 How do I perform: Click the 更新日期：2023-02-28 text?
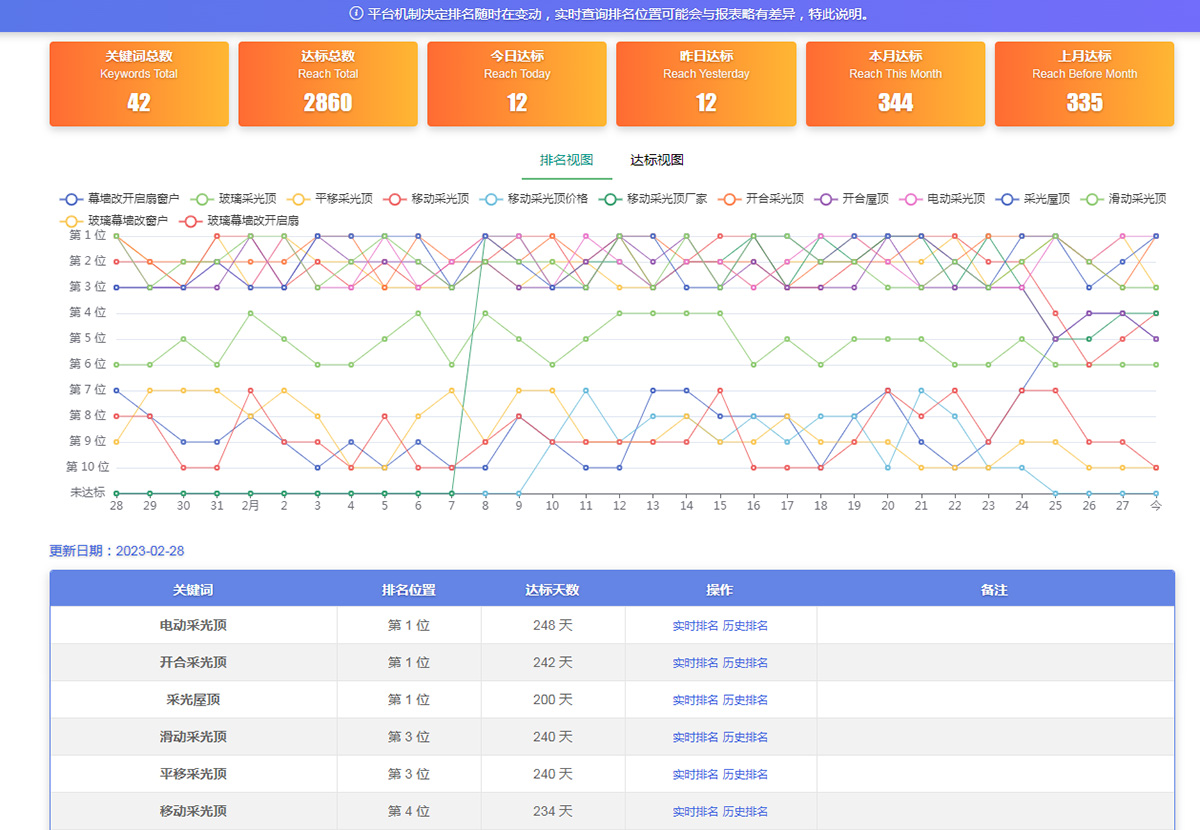click(117, 551)
